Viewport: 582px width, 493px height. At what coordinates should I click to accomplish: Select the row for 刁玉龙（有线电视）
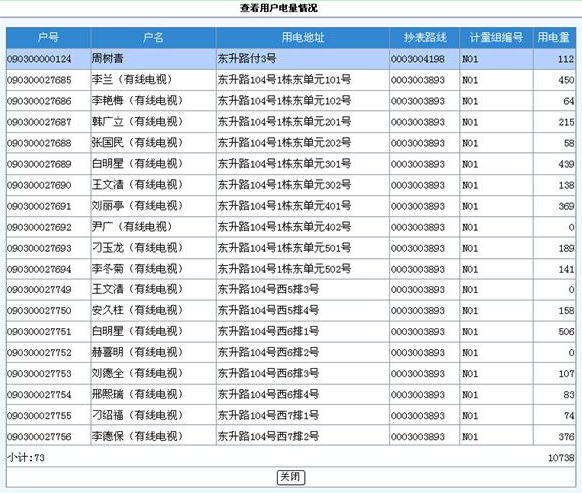(291, 248)
